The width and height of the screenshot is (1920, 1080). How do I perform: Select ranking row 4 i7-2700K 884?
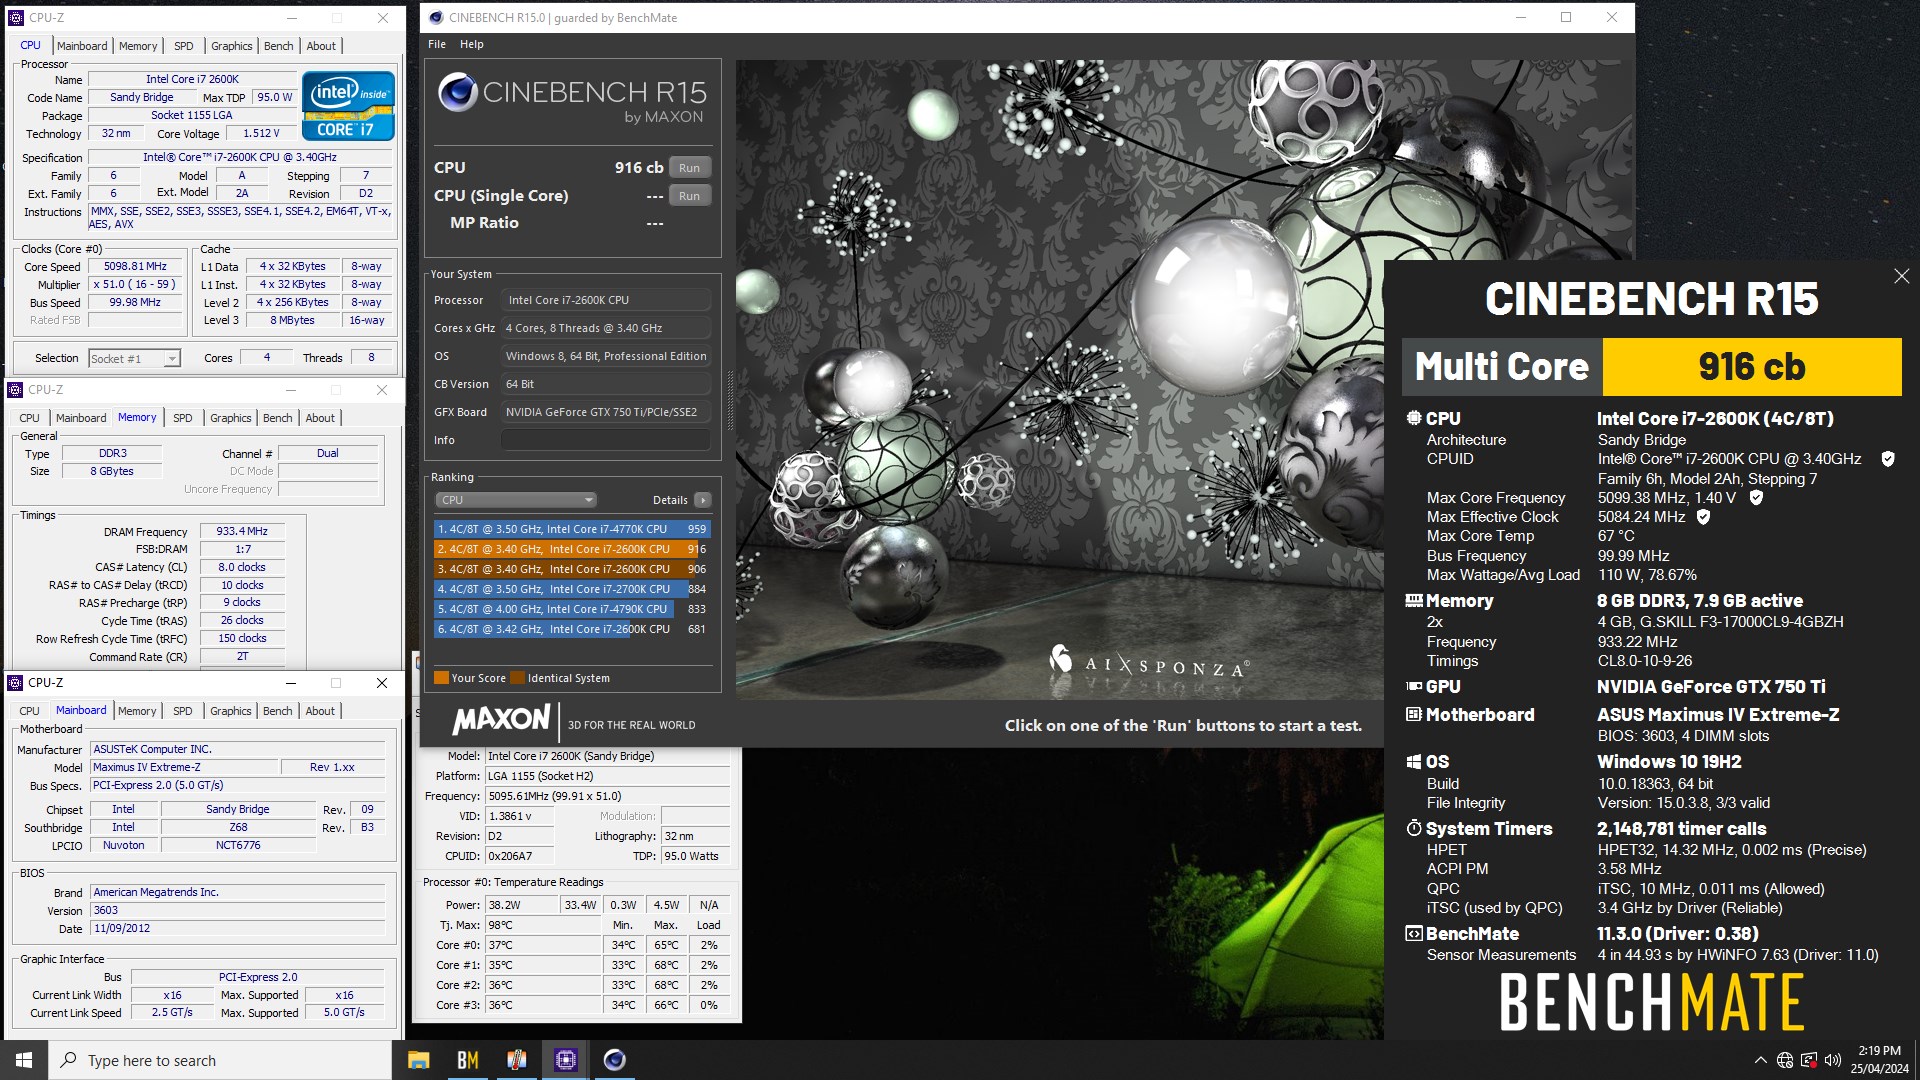tap(572, 589)
